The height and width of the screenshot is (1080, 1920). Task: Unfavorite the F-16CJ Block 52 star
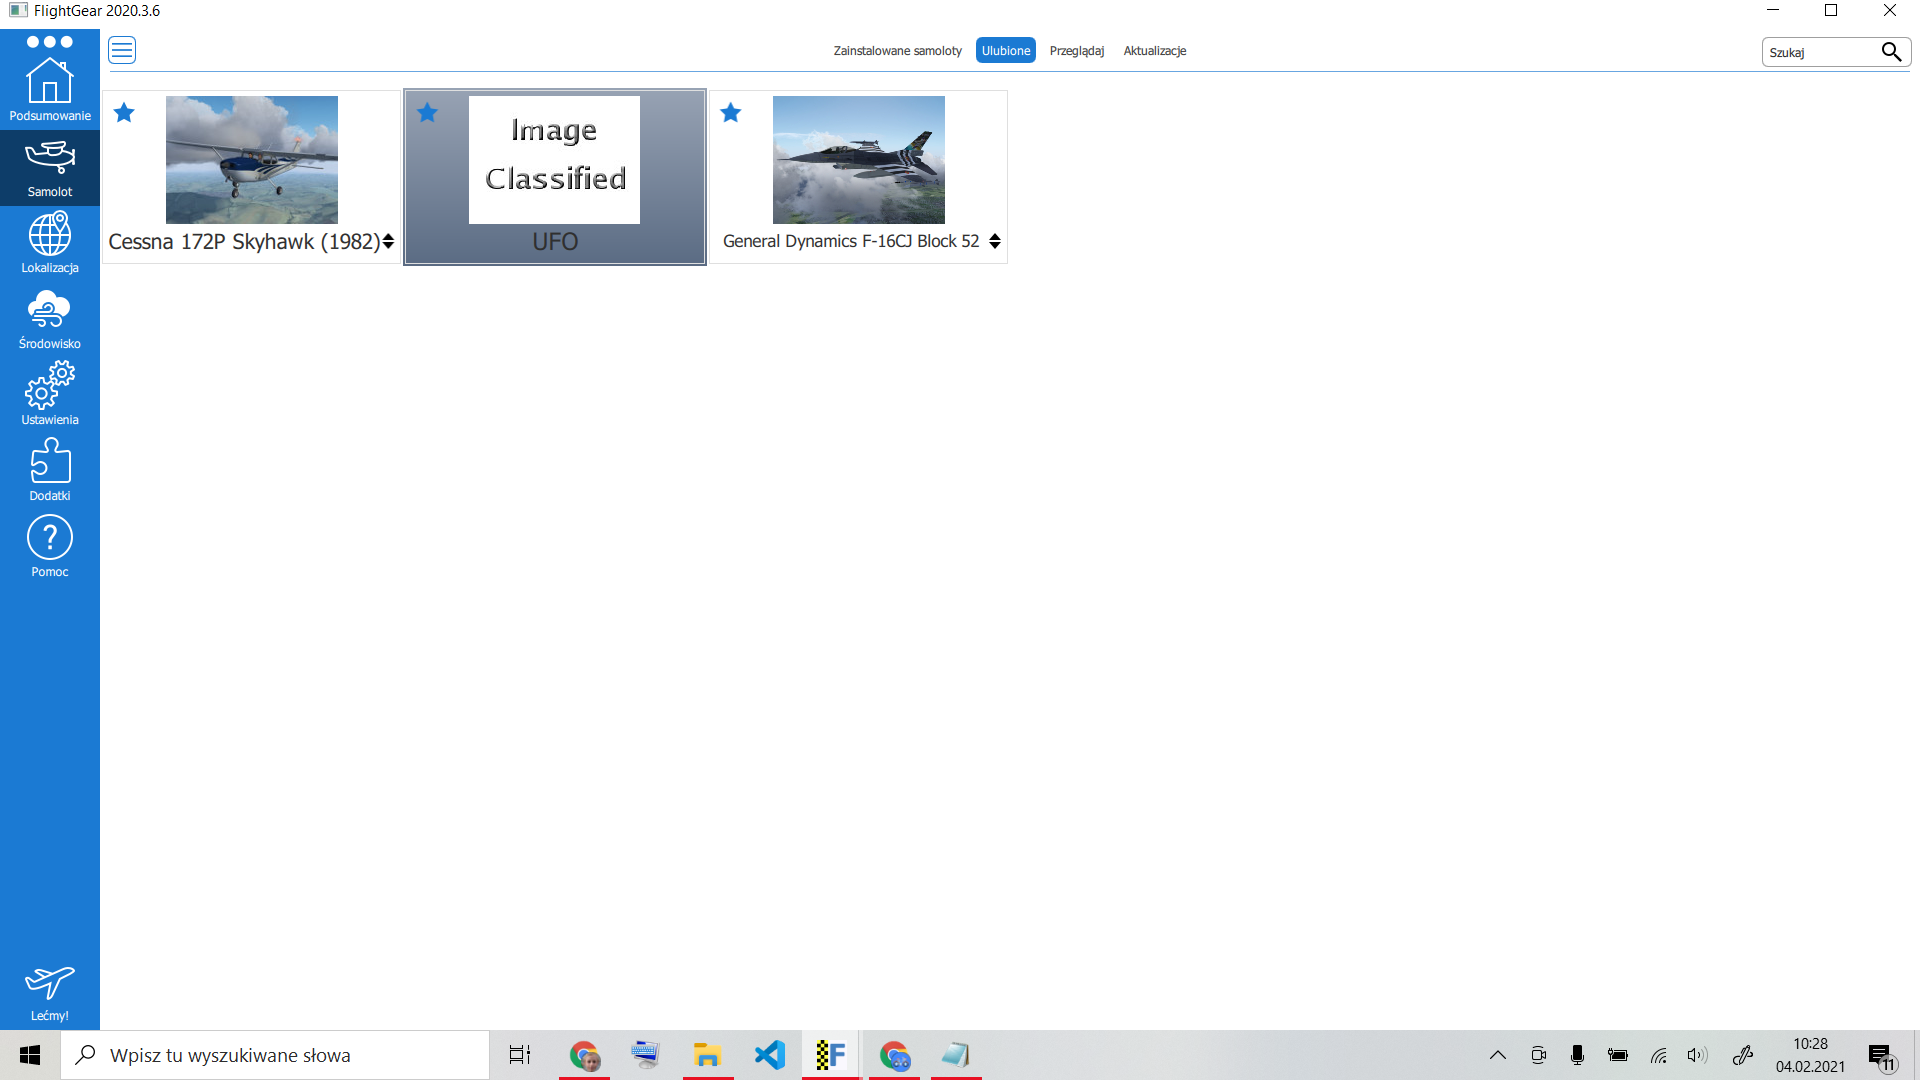point(731,113)
